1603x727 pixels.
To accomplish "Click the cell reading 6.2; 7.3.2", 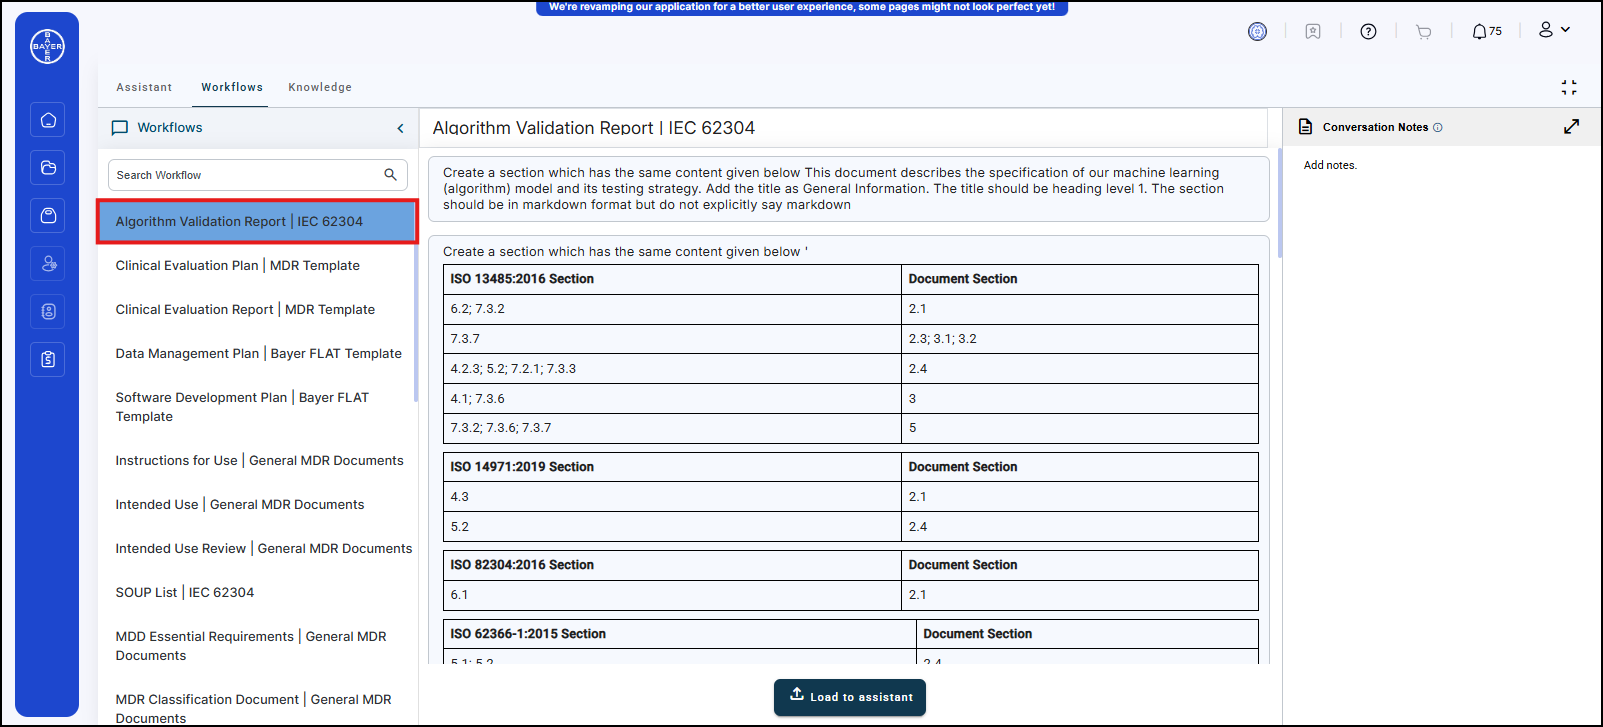I will point(672,309).
